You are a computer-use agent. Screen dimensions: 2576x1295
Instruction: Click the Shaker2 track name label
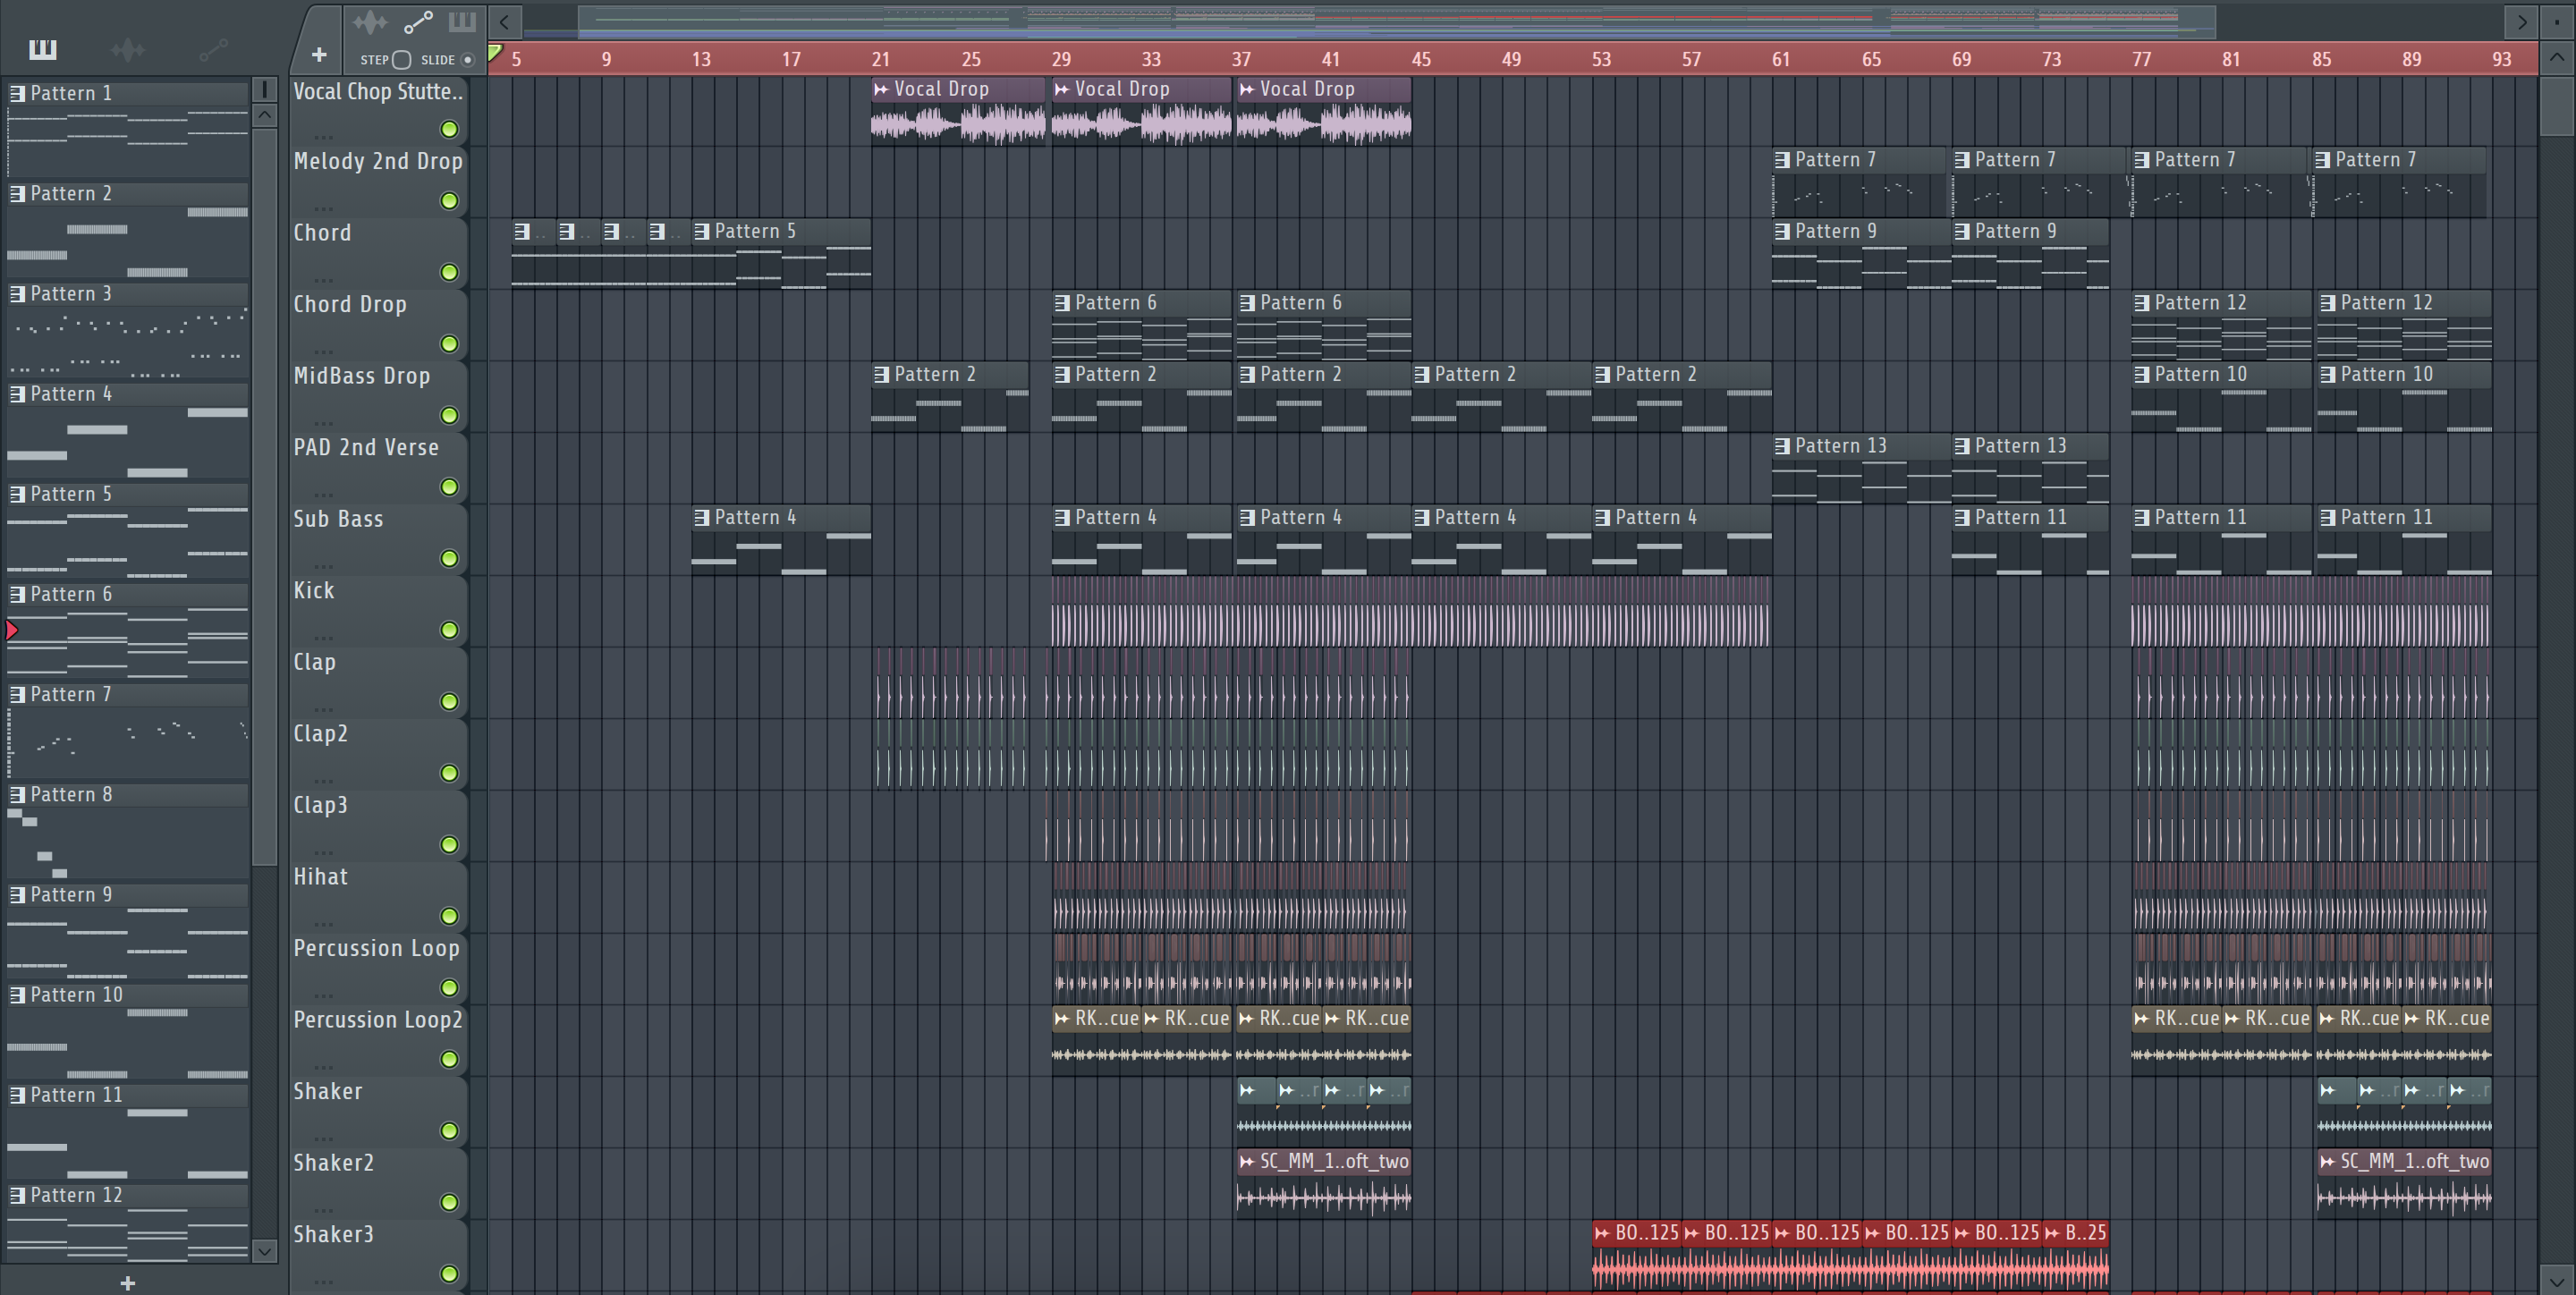pyautogui.click(x=333, y=1163)
